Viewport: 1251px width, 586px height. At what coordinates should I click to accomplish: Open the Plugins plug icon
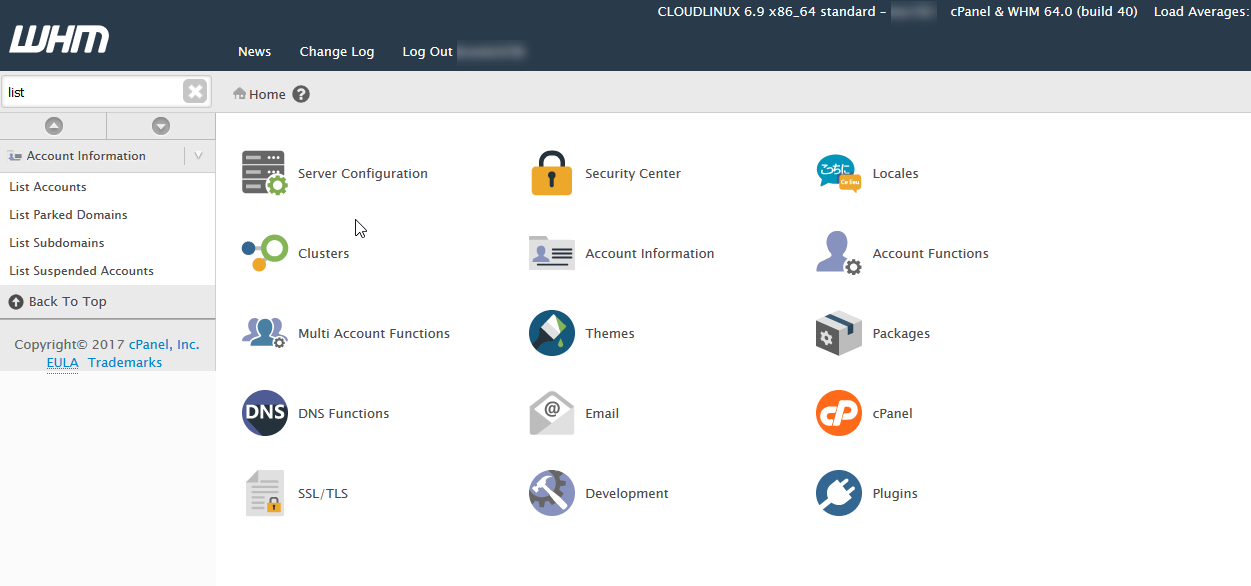(838, 493)
